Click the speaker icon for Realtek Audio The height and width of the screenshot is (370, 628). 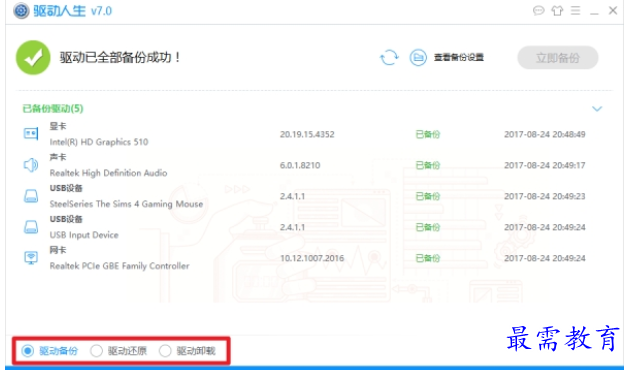coord(31,165)
